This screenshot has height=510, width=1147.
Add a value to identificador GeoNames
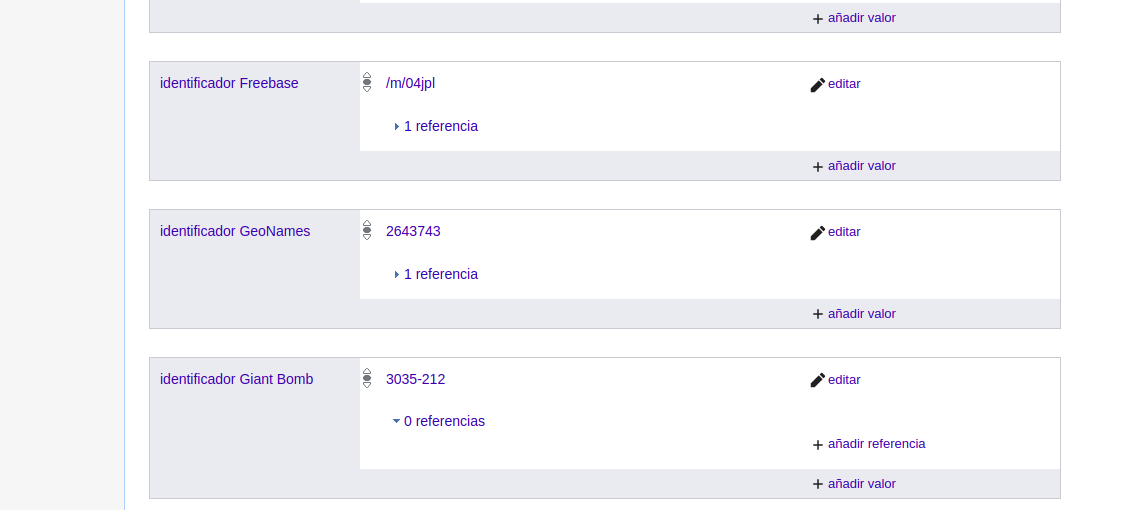[861, 313]
